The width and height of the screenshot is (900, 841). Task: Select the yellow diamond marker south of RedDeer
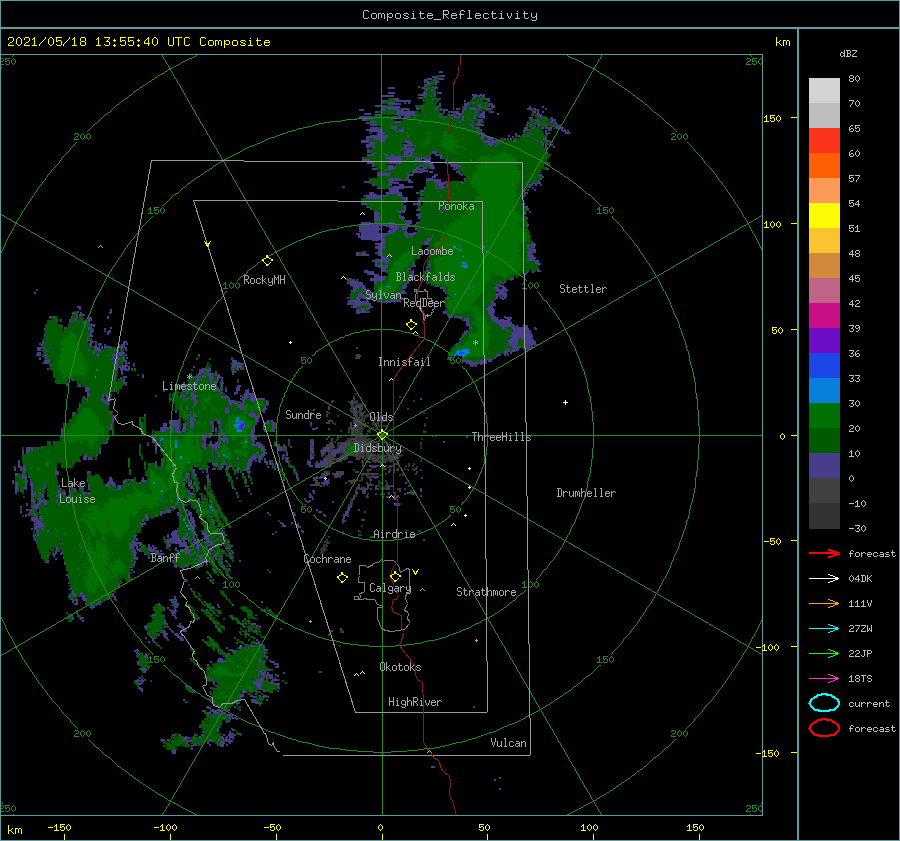click(411, 325)
